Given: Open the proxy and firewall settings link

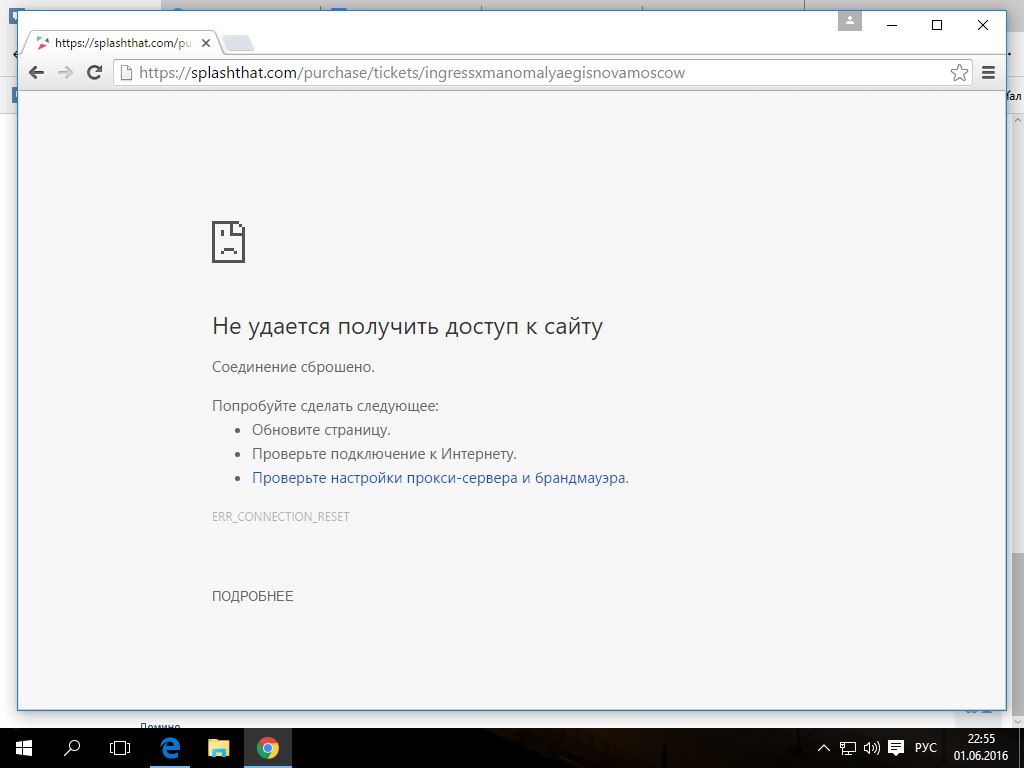Looking at the screenshot, I should coord(440,477).
